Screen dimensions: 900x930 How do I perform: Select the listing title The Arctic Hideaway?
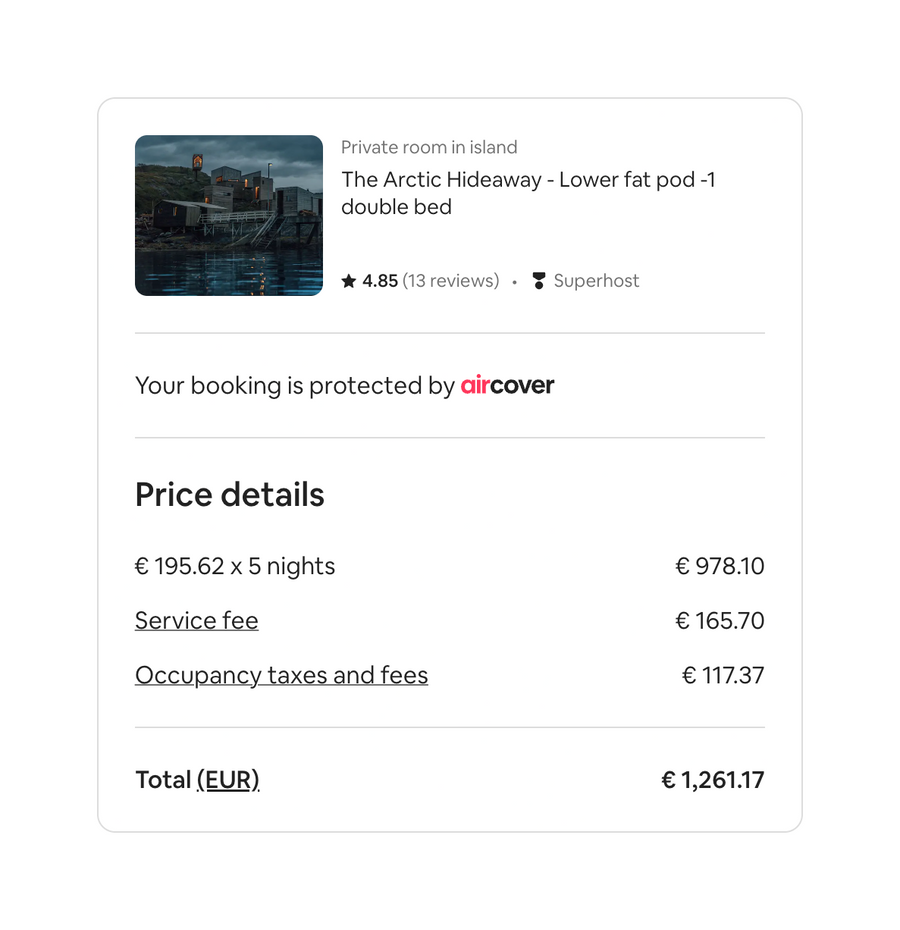click(527, 193)
